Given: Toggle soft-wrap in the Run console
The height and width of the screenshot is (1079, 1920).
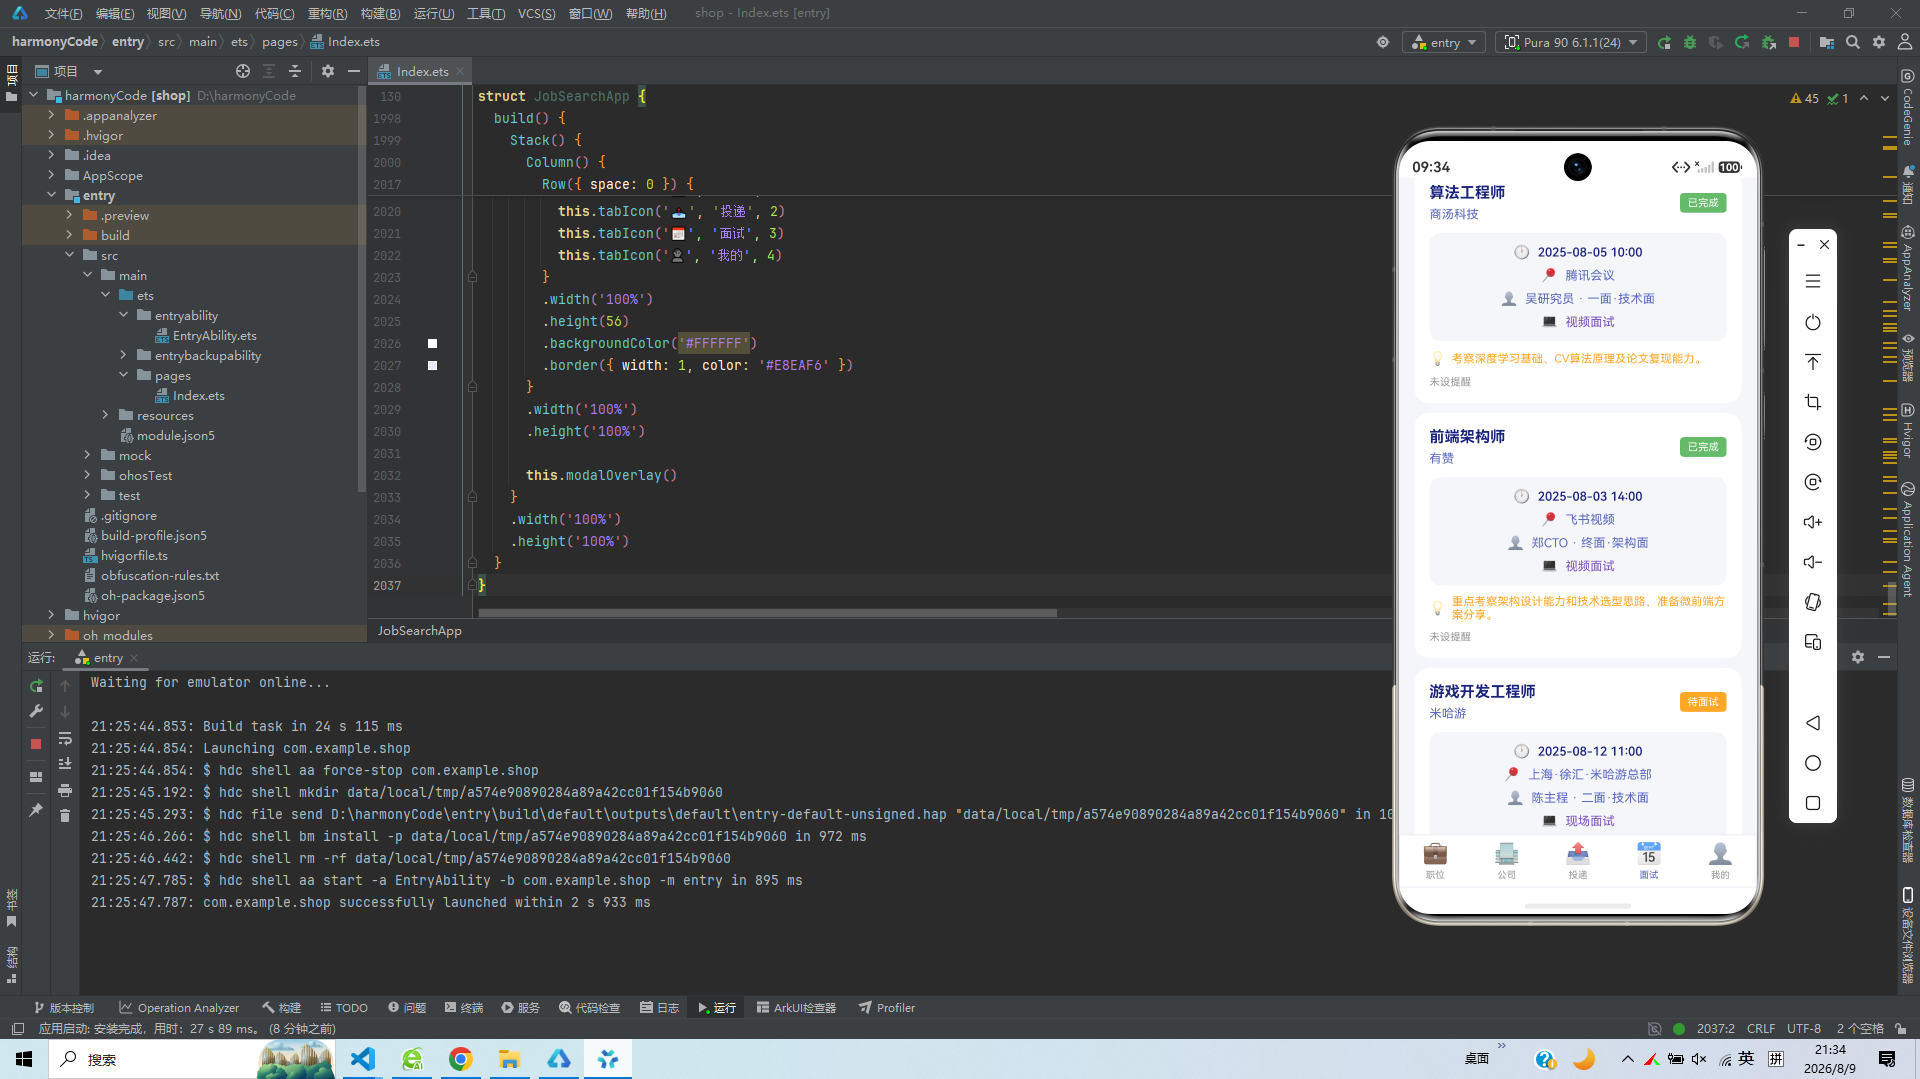Looking at the screenshot, I should point(65,739).
